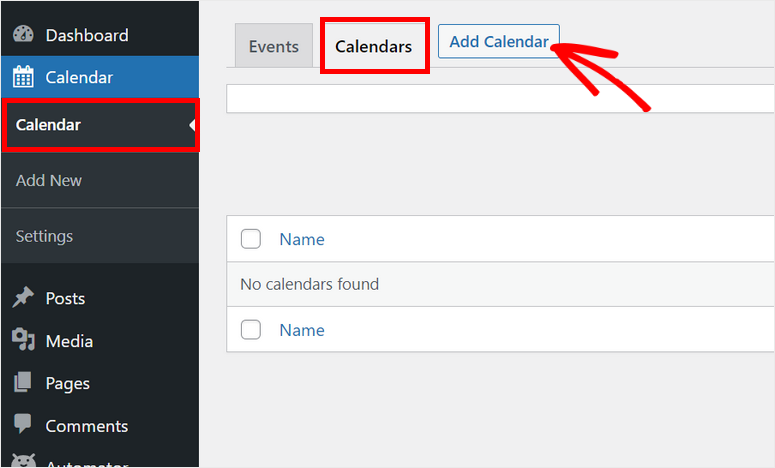
Task: Open the Add New submenu item
Action: pos(49,180)
